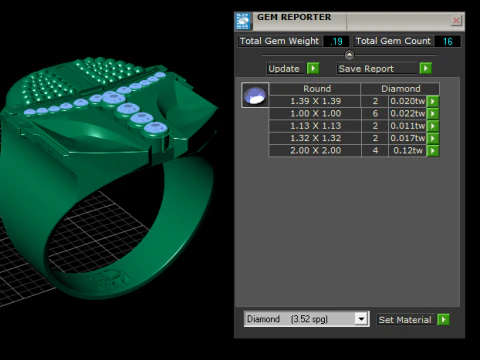The width and height of the screenshot is (480, 360).
Task: Click the Update button
Action: point(285,69)
